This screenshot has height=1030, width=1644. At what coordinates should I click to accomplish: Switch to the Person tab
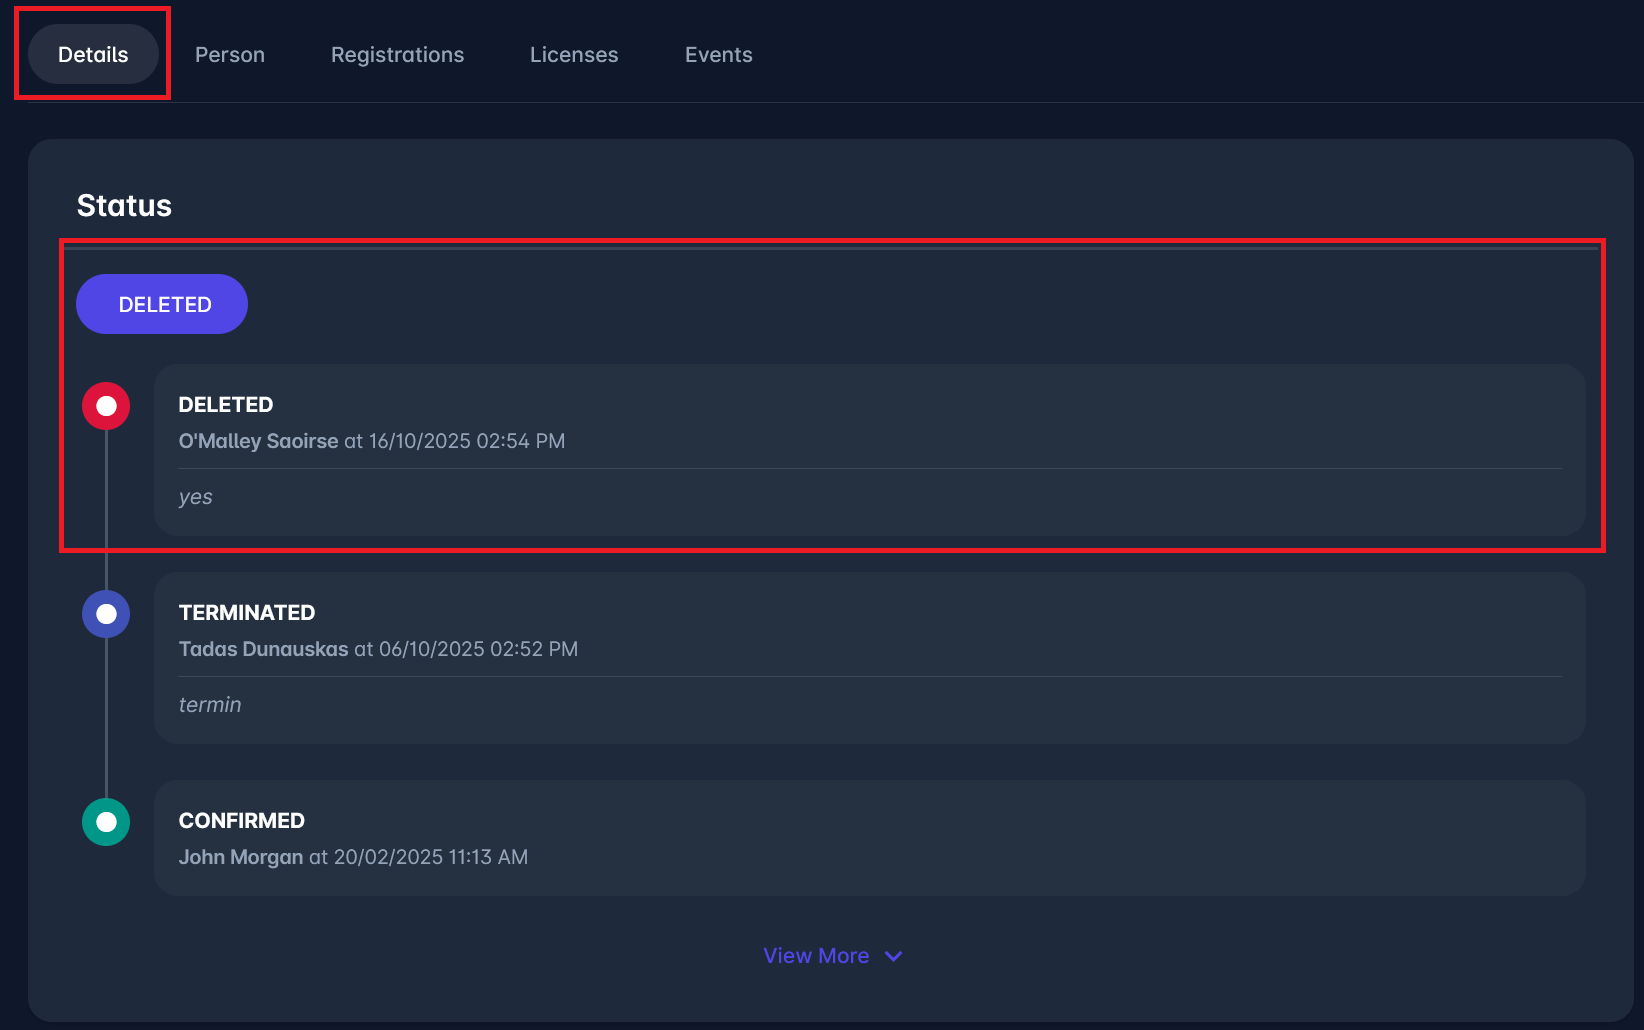[230, 55]
